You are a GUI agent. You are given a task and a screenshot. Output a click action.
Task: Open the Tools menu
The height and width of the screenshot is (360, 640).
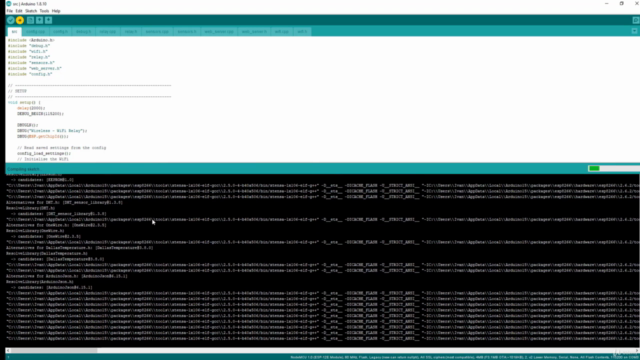coord(44,11)
